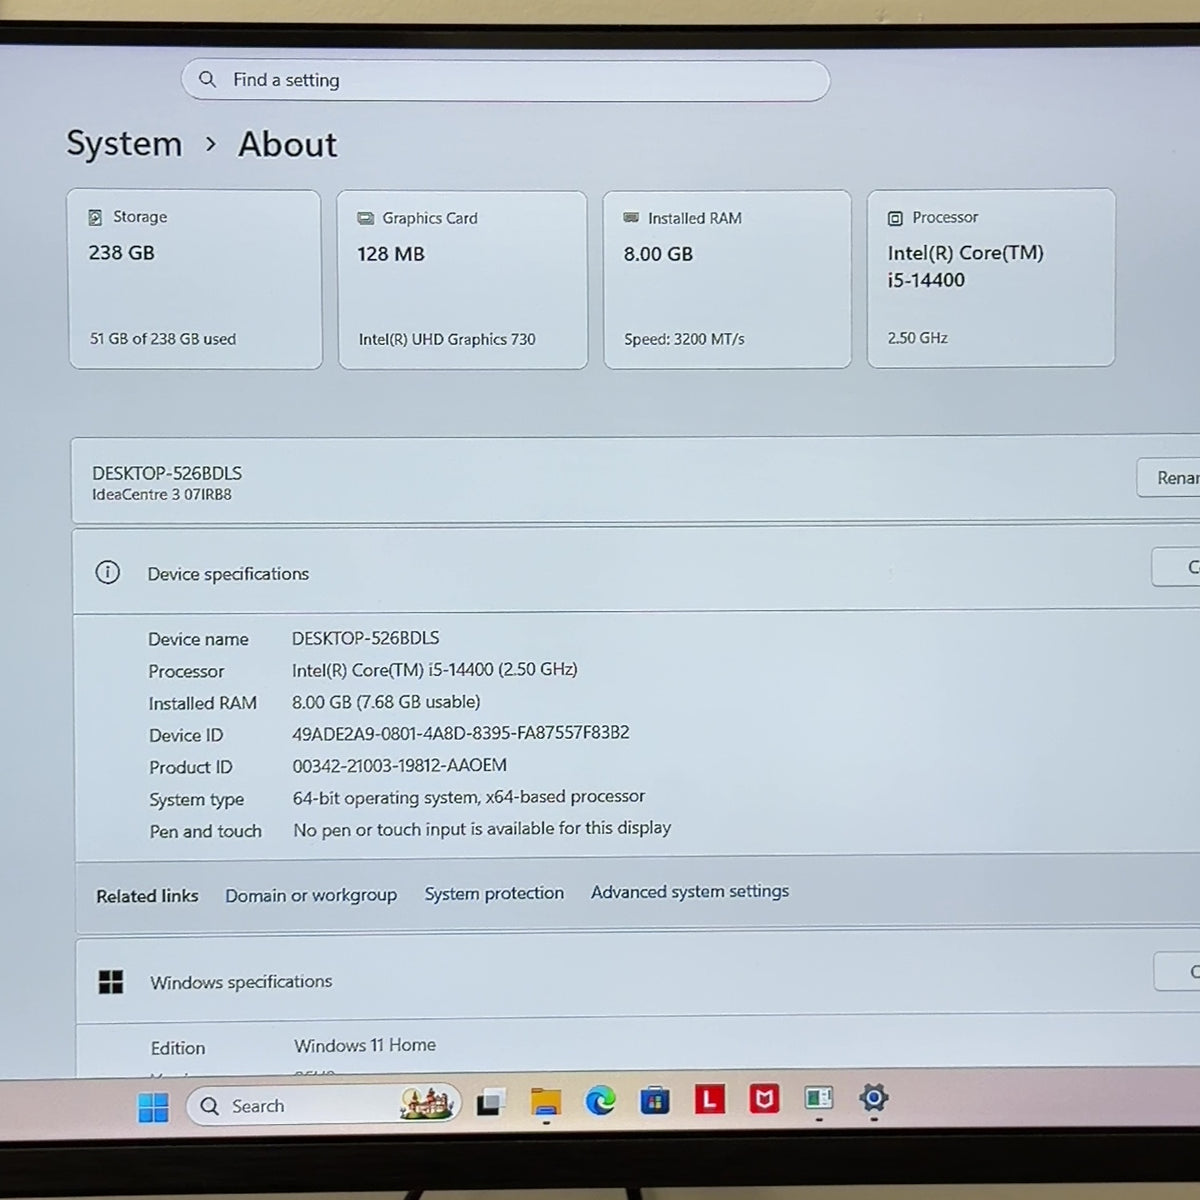The width and height of the screenshot is (1200, 1200).
Task: Go back to System in the breadcrumb
Action: point(125,144)
